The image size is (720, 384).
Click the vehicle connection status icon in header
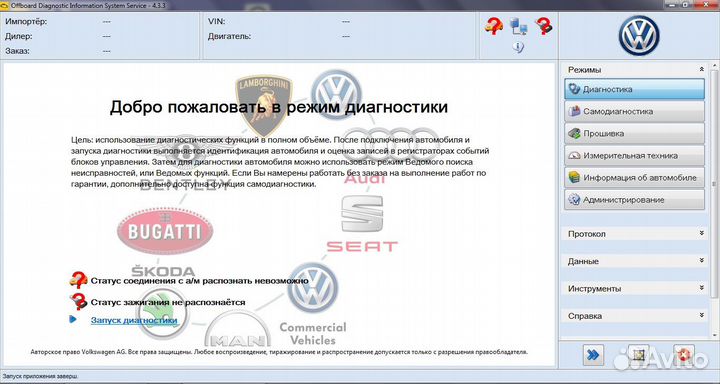[494, 26]
